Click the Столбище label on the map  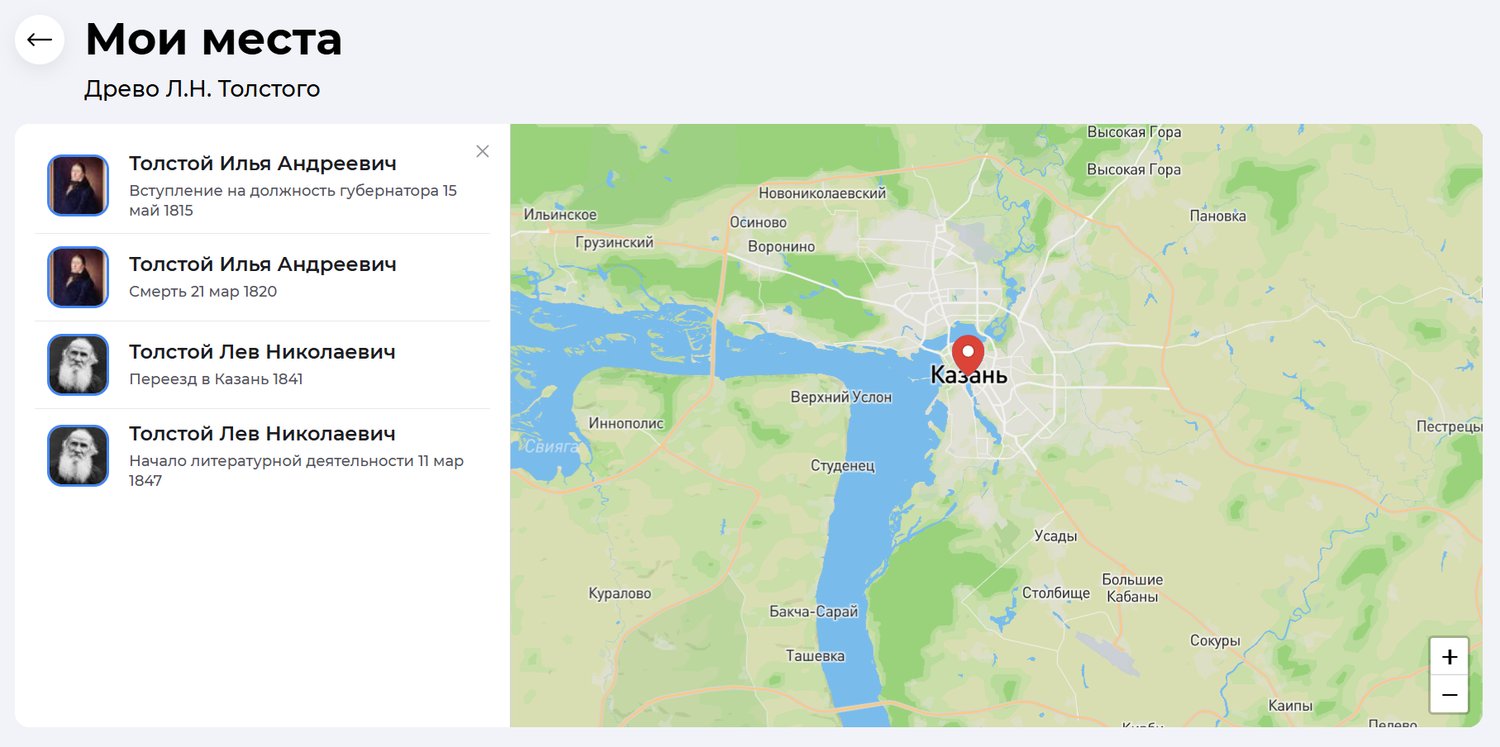click(1055, 593)
